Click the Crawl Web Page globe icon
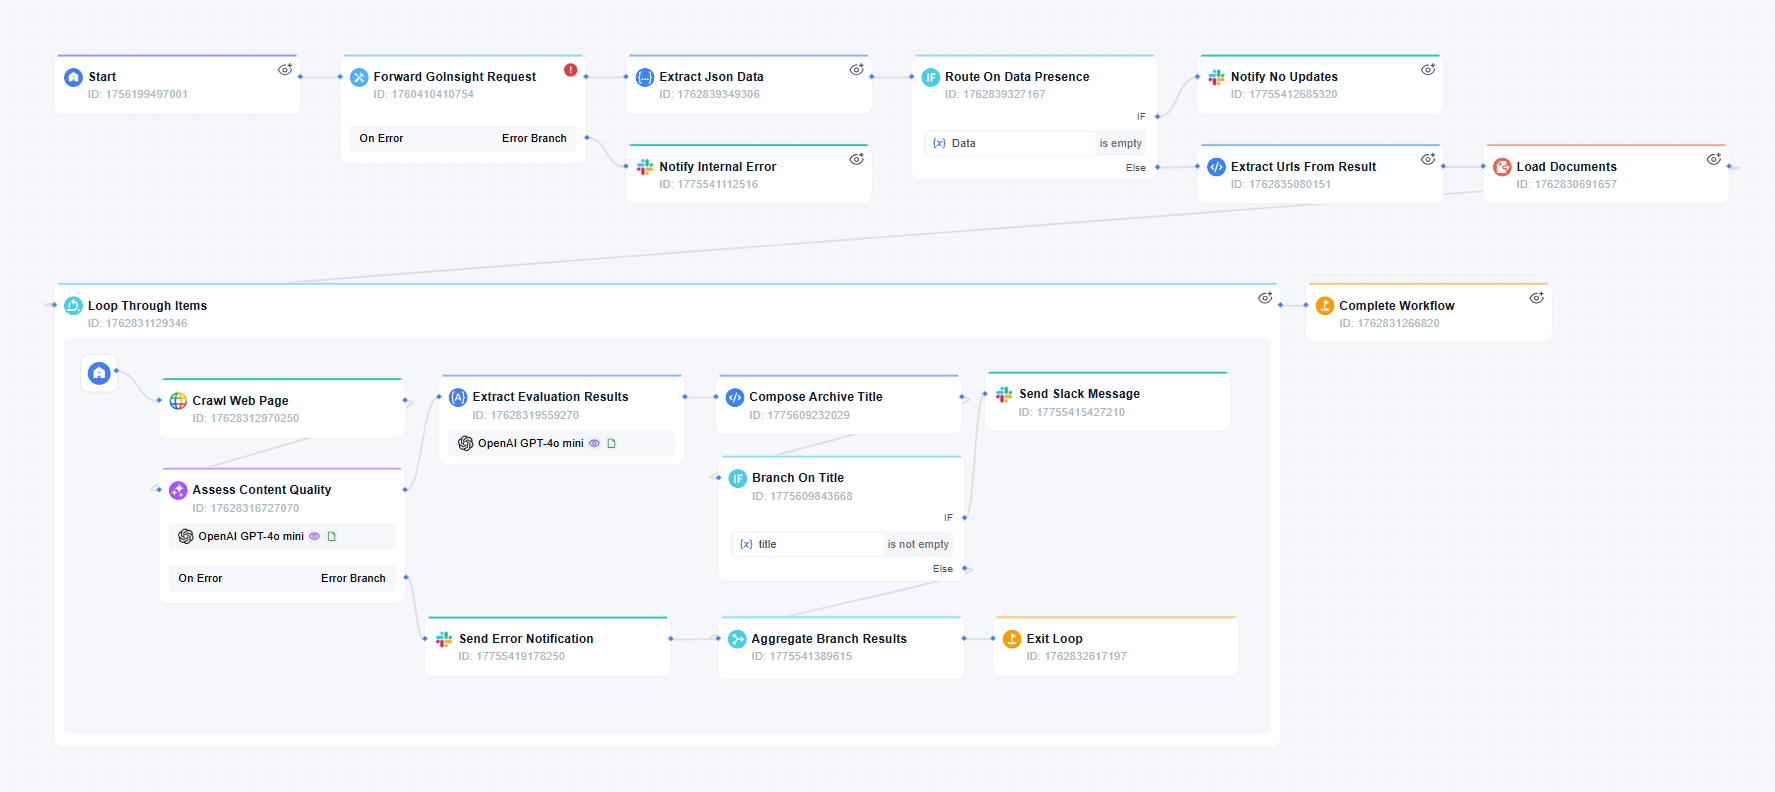Viewport: 1775px width, 792px height. [178, 401]
